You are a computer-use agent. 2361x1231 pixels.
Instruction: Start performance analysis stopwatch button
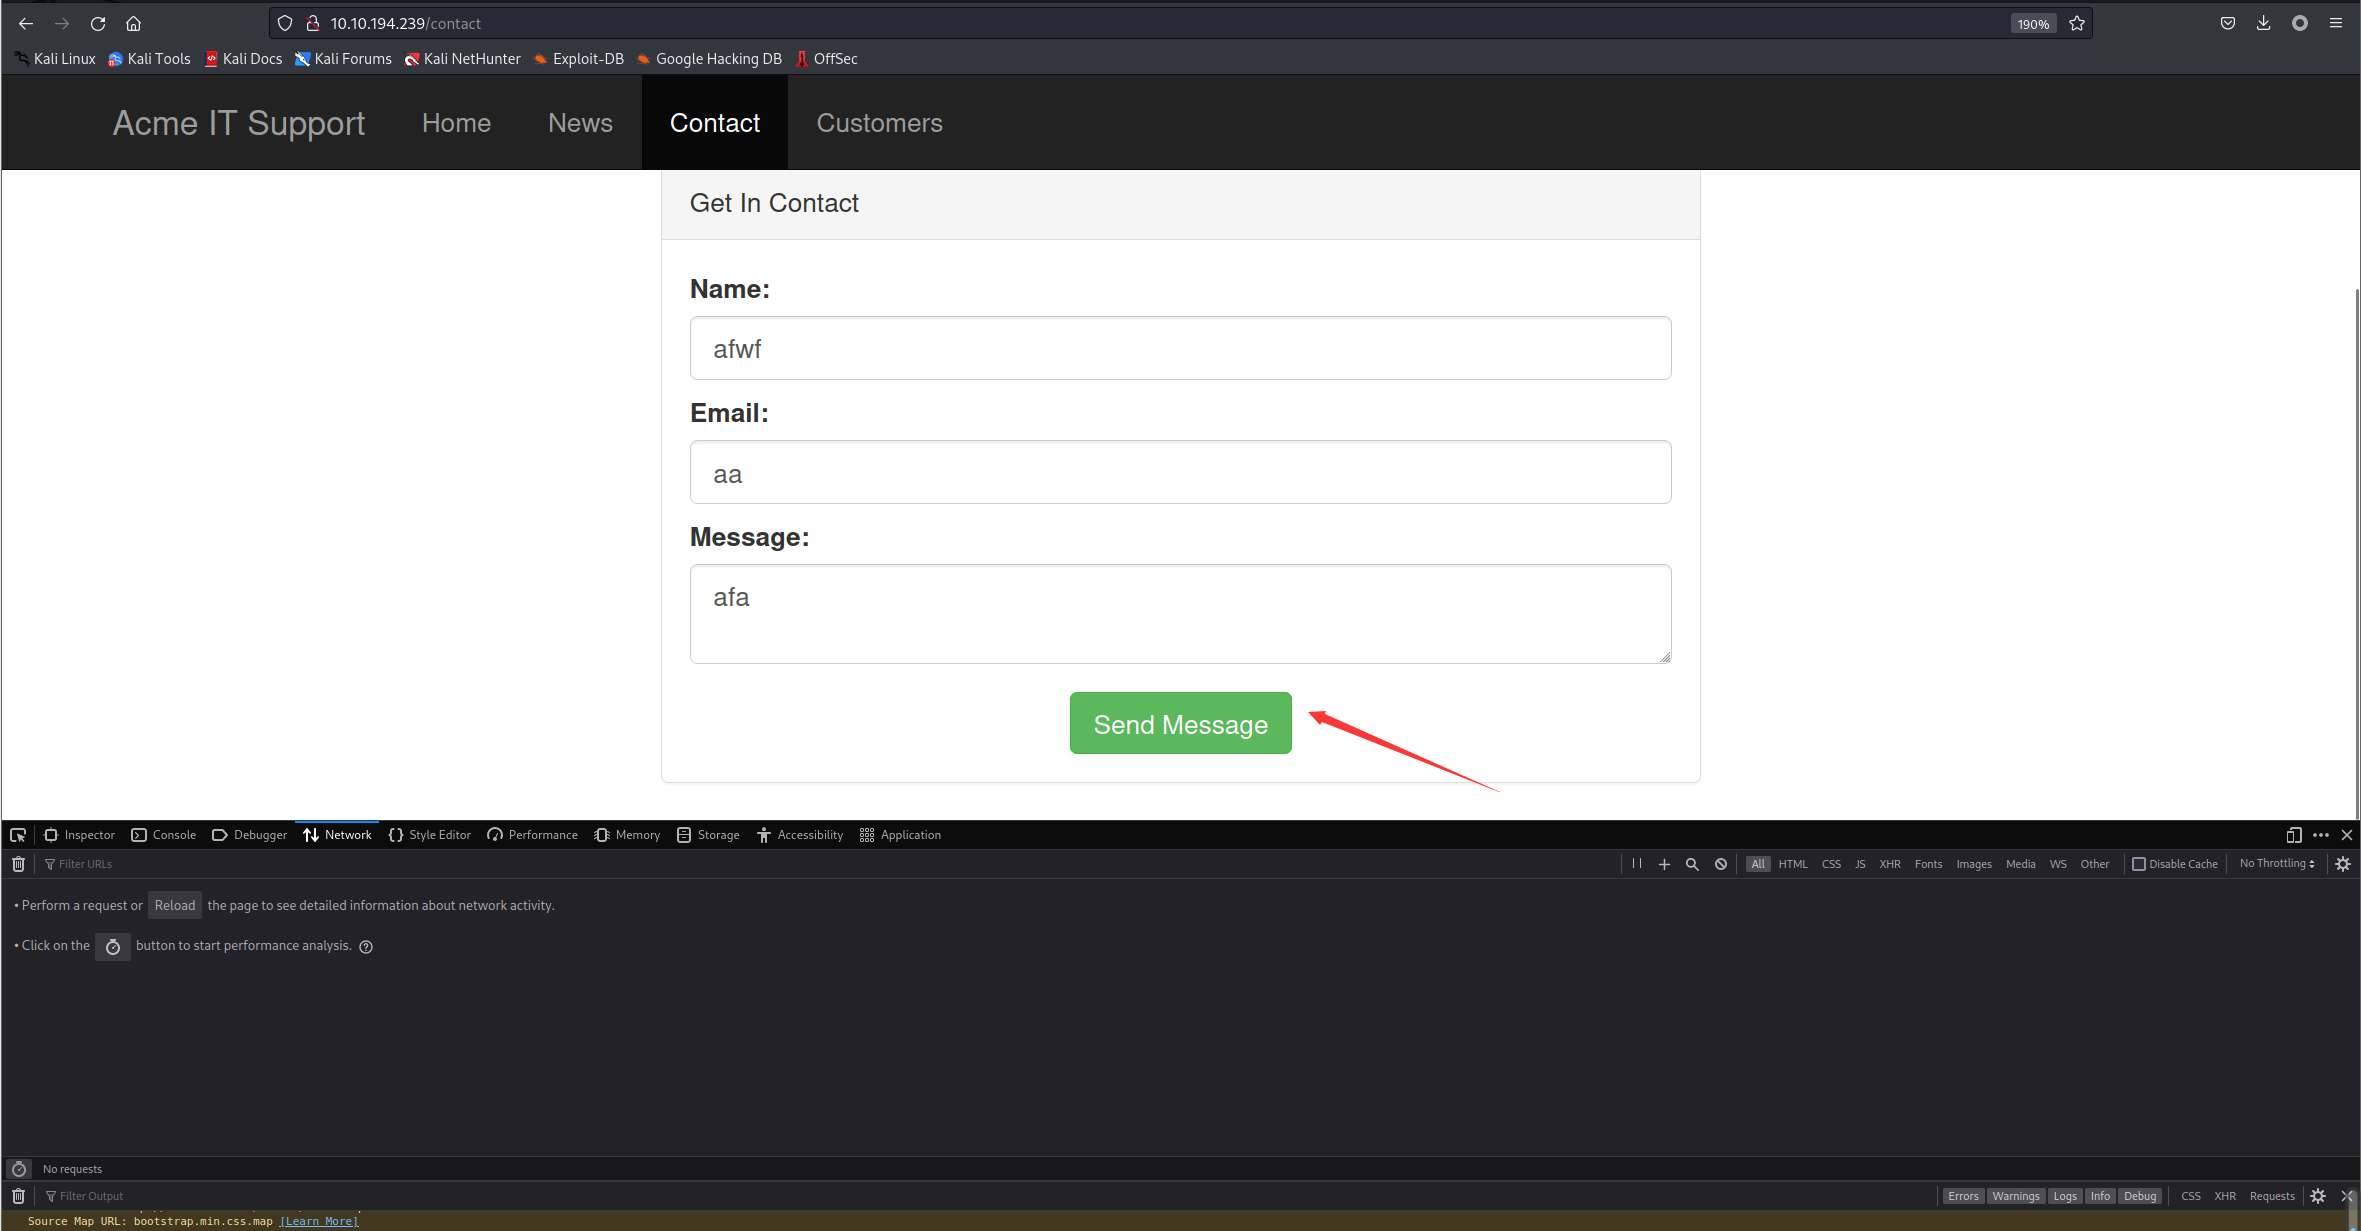(113, 946)
